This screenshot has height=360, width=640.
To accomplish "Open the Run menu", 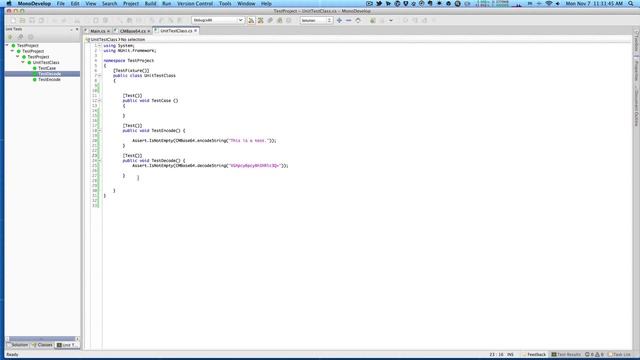I will [167, 4].
